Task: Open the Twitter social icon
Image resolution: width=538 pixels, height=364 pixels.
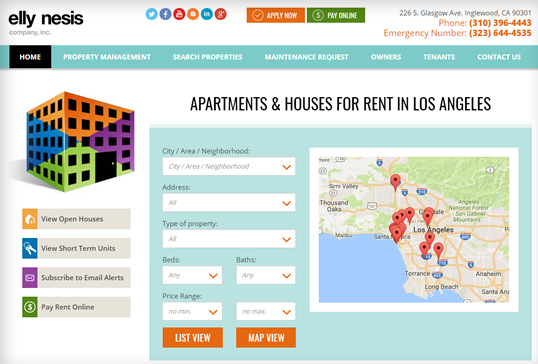Action: (152, 14)
